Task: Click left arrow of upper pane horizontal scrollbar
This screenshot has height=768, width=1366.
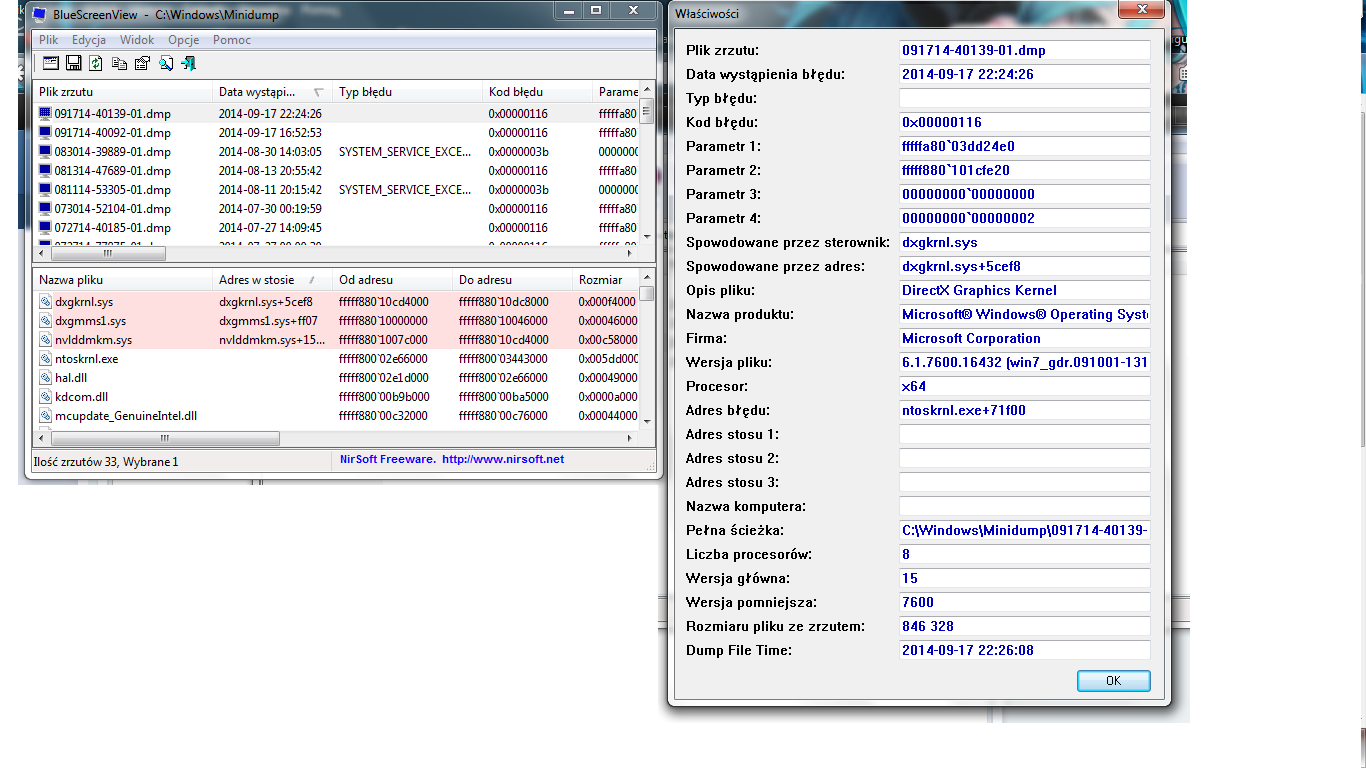Action: [x=41, y=253]
